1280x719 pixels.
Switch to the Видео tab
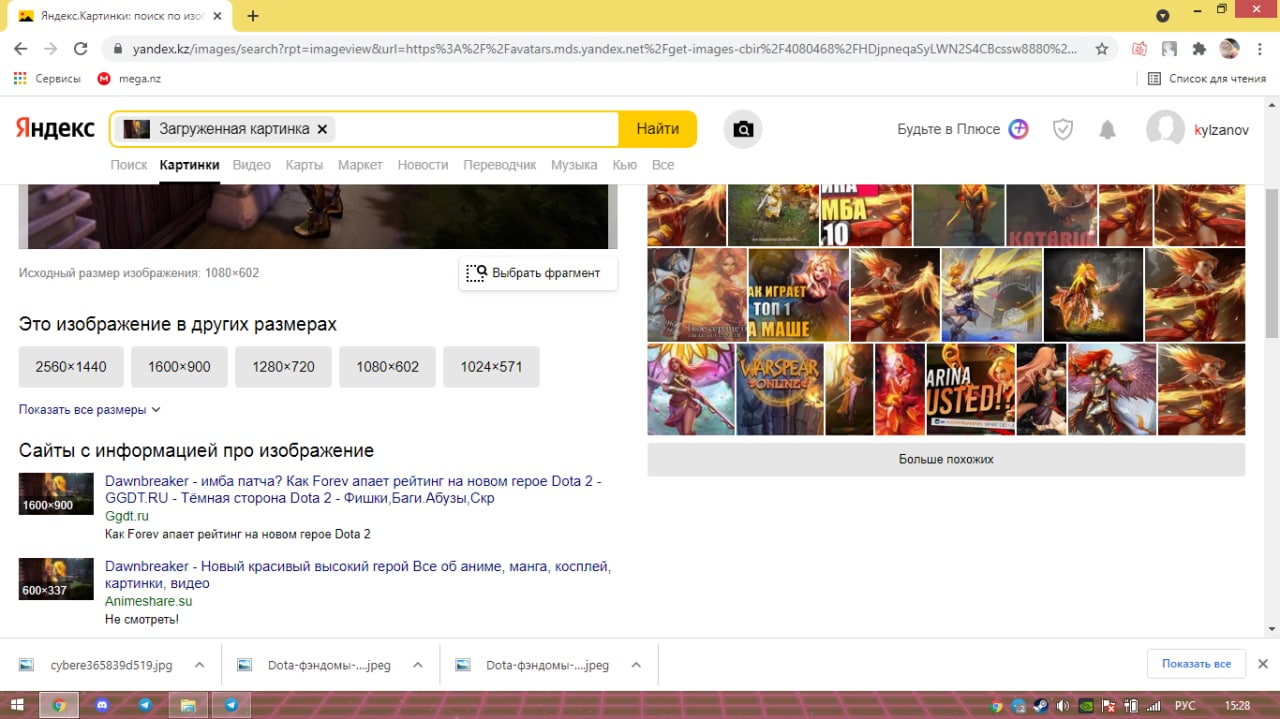(x=251, y=165)
